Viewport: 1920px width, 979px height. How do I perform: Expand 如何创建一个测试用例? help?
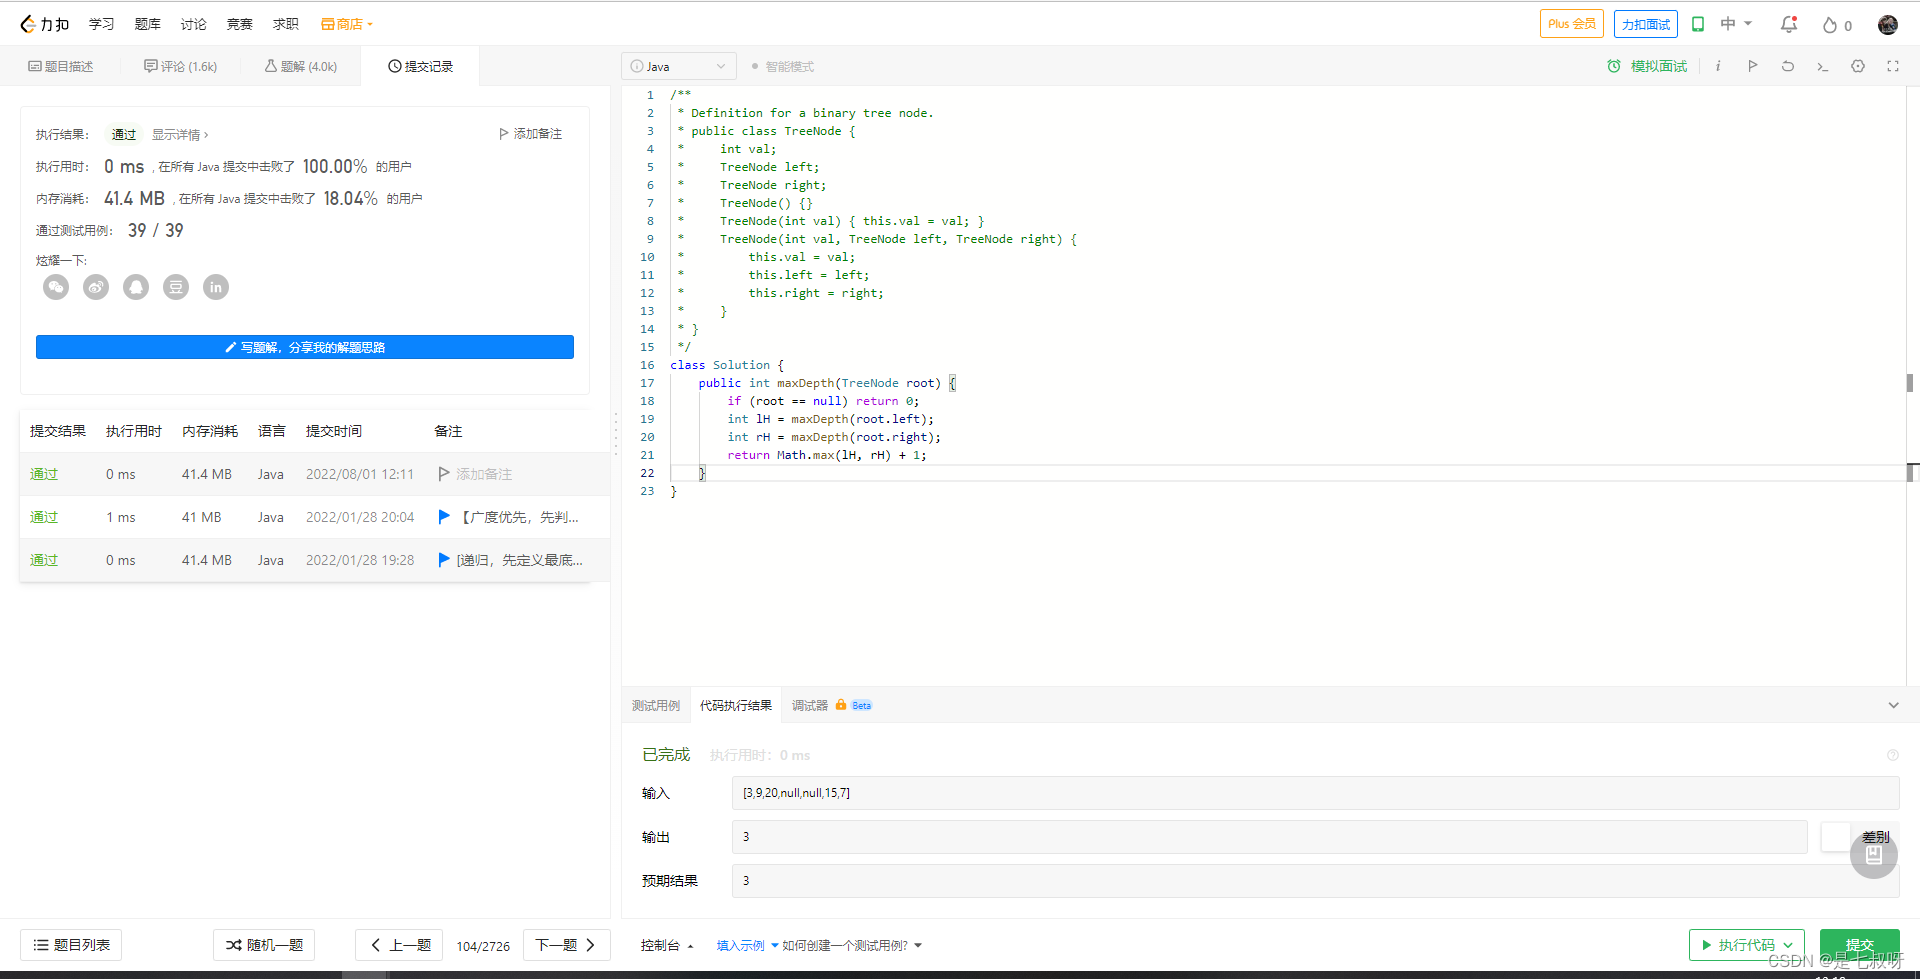click(852, 945)
